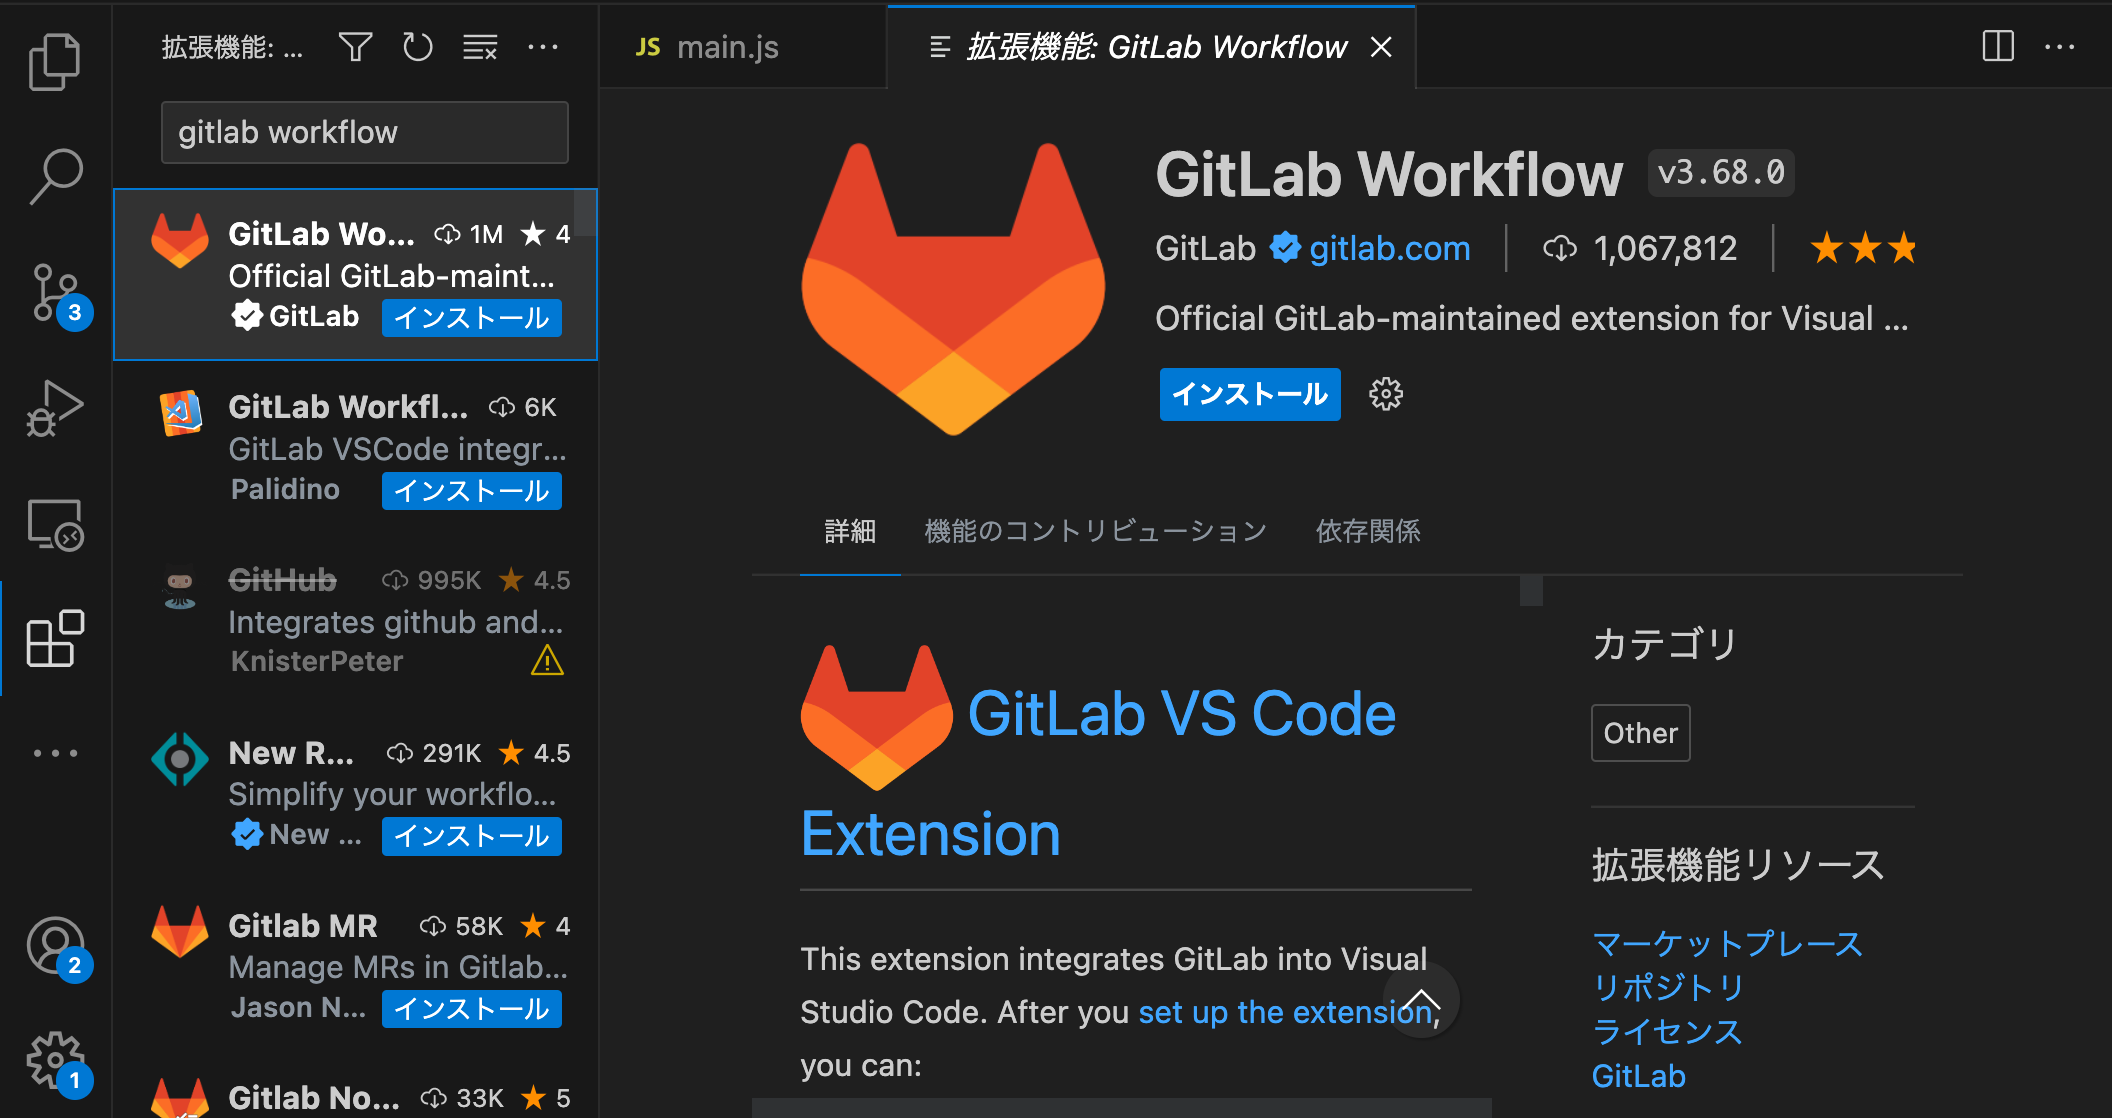Select the 依存関係 tab

point(1368,531)
